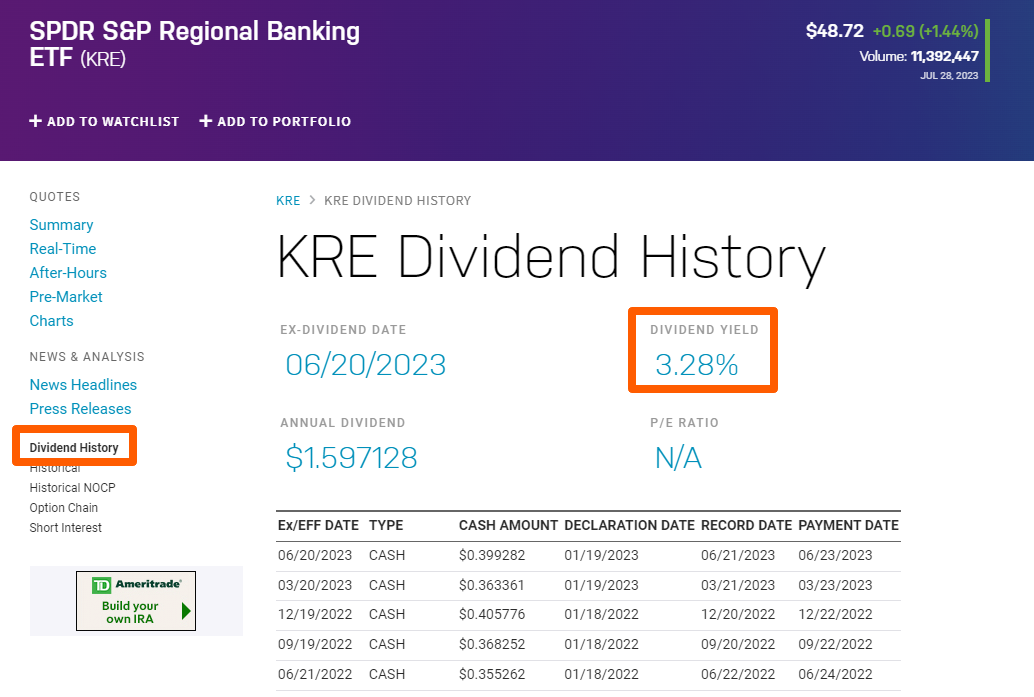Click the TD Ameritrade Build your own IRA ad
The height and width of the screenshot is (697, 1034).
(136, 601)
